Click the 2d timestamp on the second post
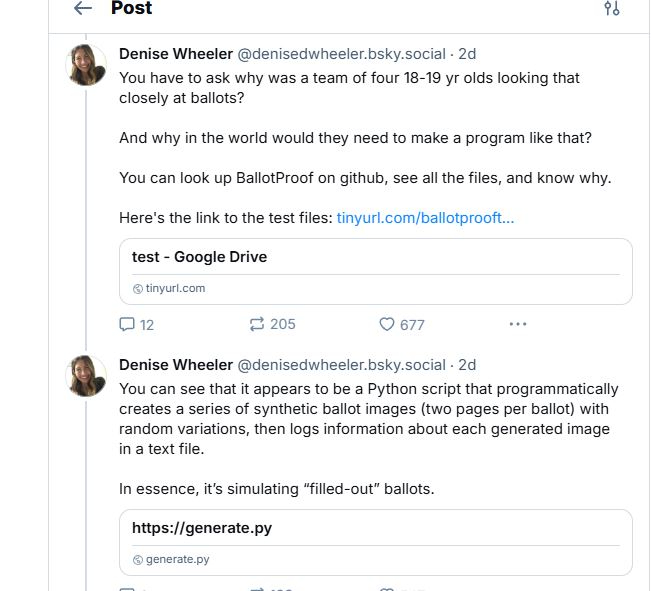This screenshot has width=651, height=591. (467, 365)
